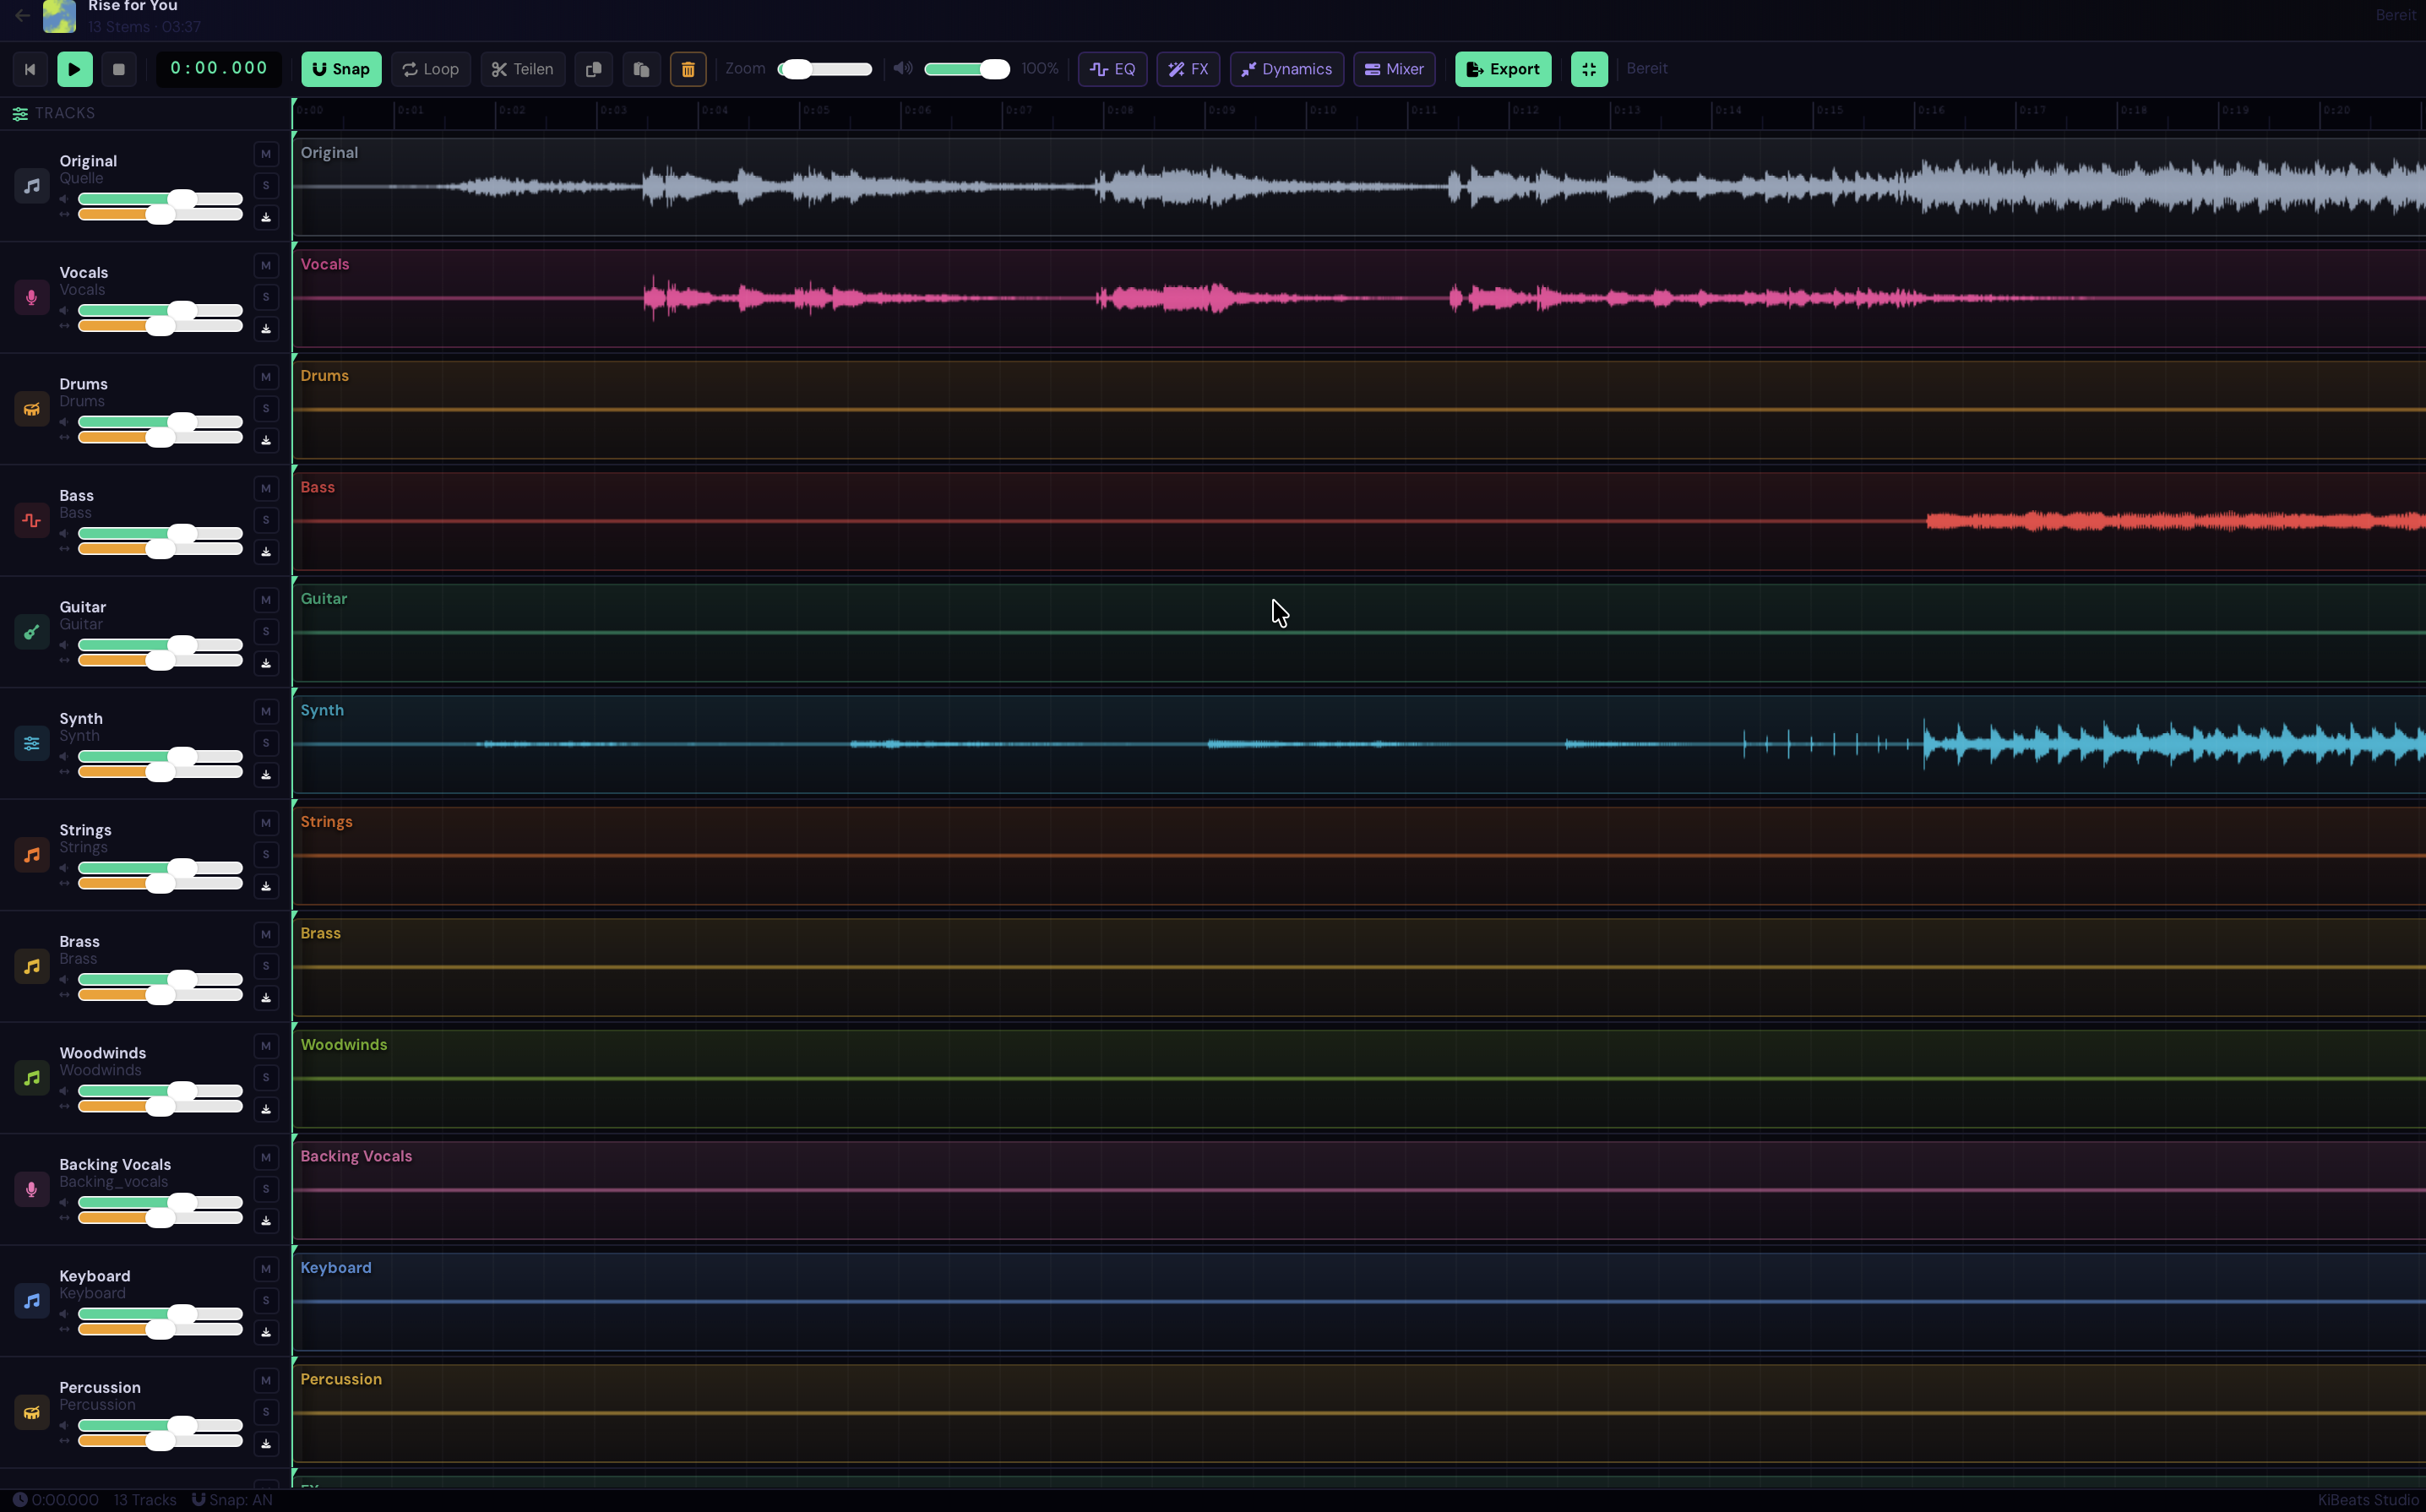Adjust the master volume slider
The image size is (2426, 1512).
(967, 69)
